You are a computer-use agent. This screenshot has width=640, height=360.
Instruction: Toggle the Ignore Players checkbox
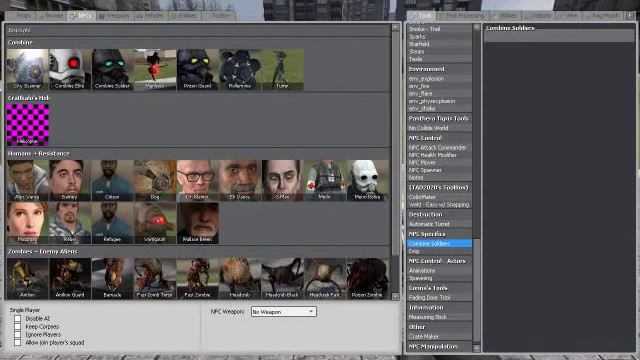[x=18, y=335]
